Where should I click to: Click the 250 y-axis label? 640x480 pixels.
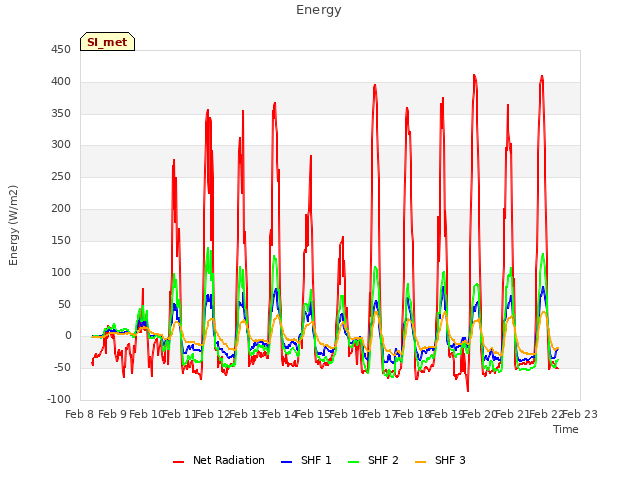click(61, 177)
